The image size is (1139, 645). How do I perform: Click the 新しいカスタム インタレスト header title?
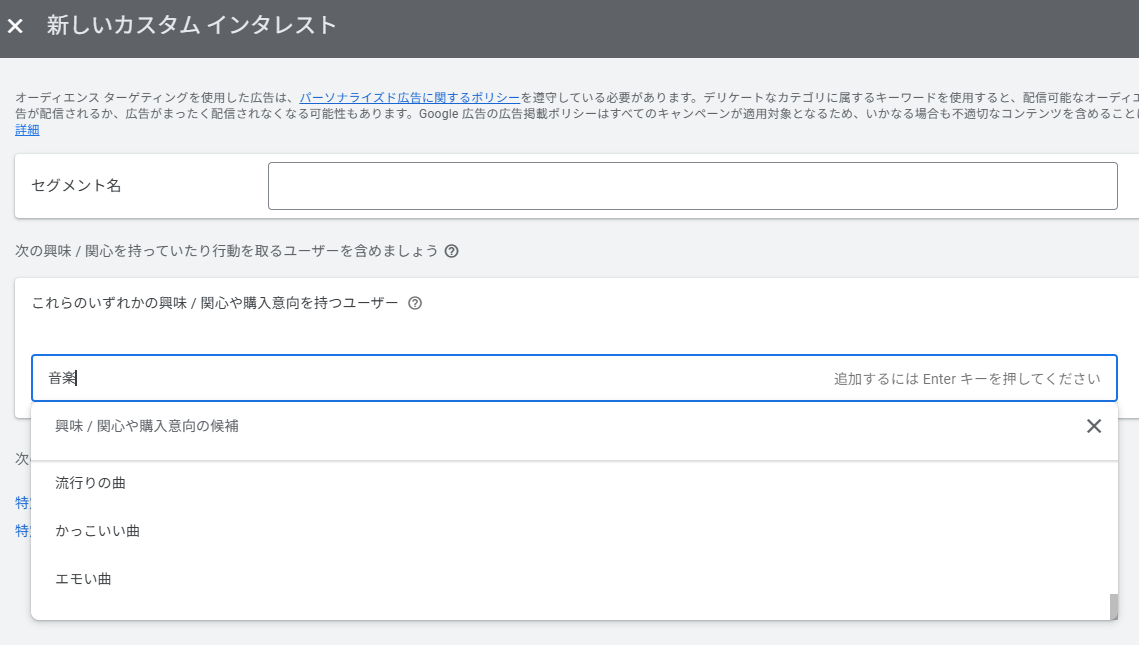coord(192,26)
